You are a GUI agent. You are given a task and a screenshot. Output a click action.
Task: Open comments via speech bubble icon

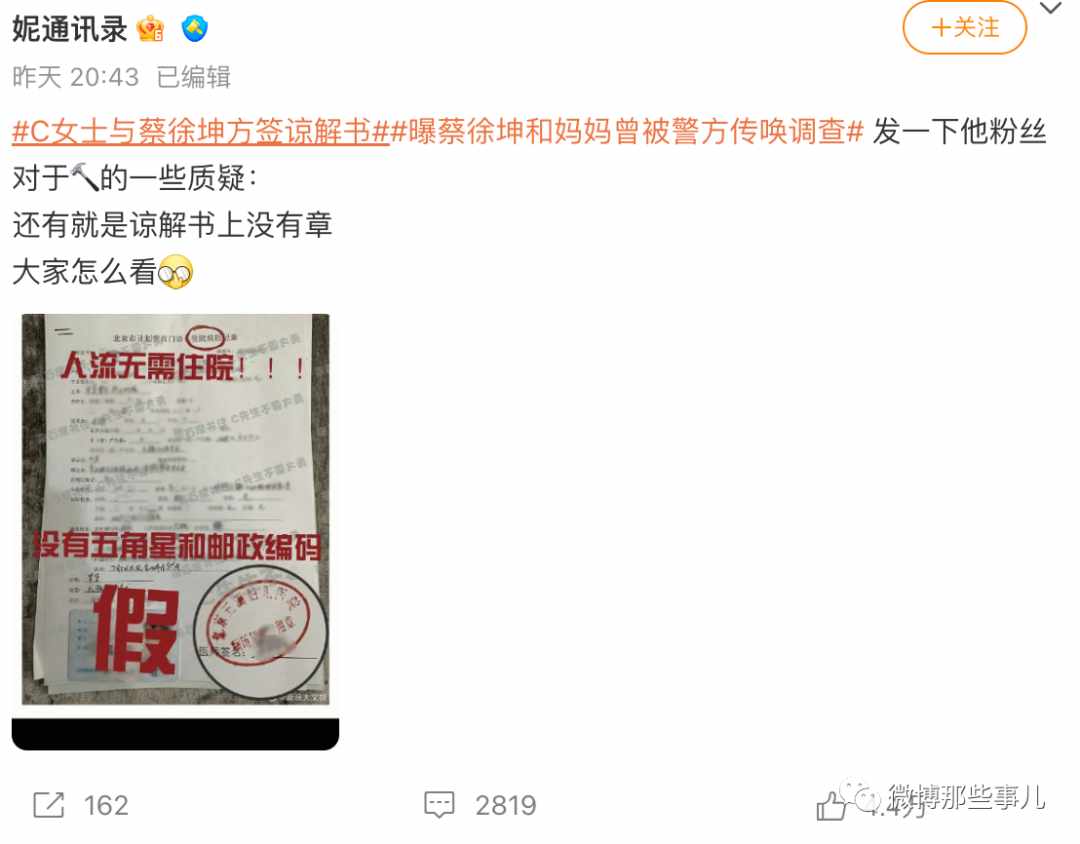coord(439,805)
